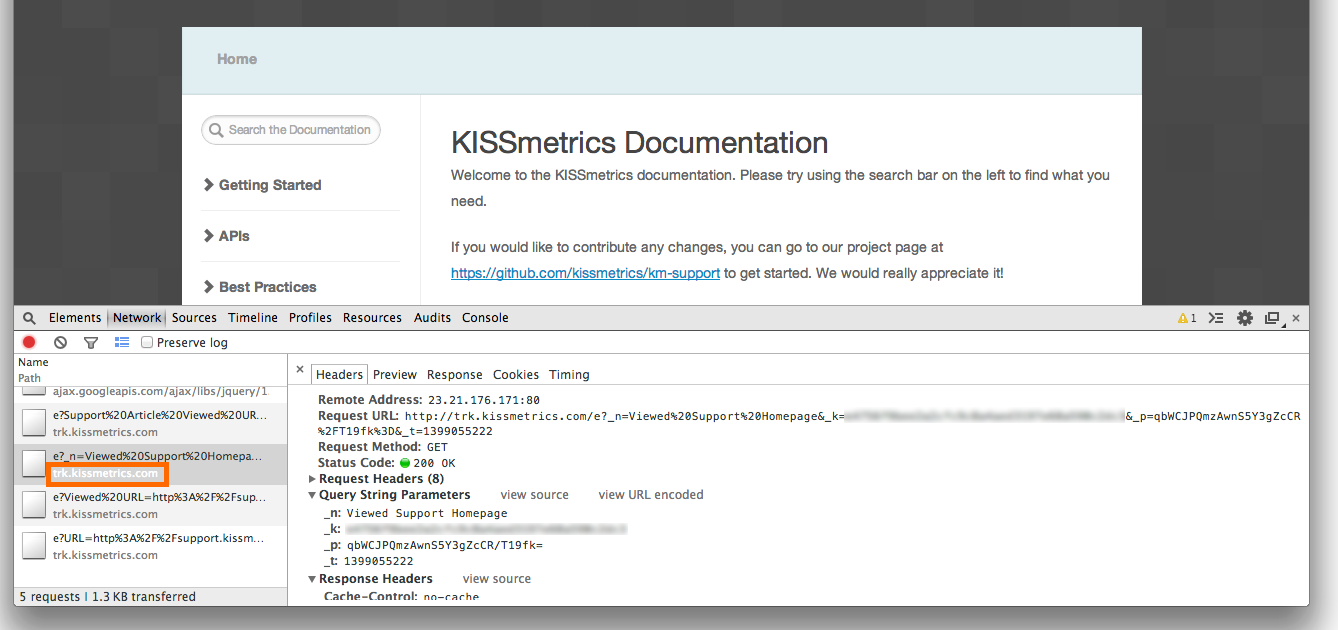Click view URL encoded link
Viewport: 1338px width, 630px height.
651,495
